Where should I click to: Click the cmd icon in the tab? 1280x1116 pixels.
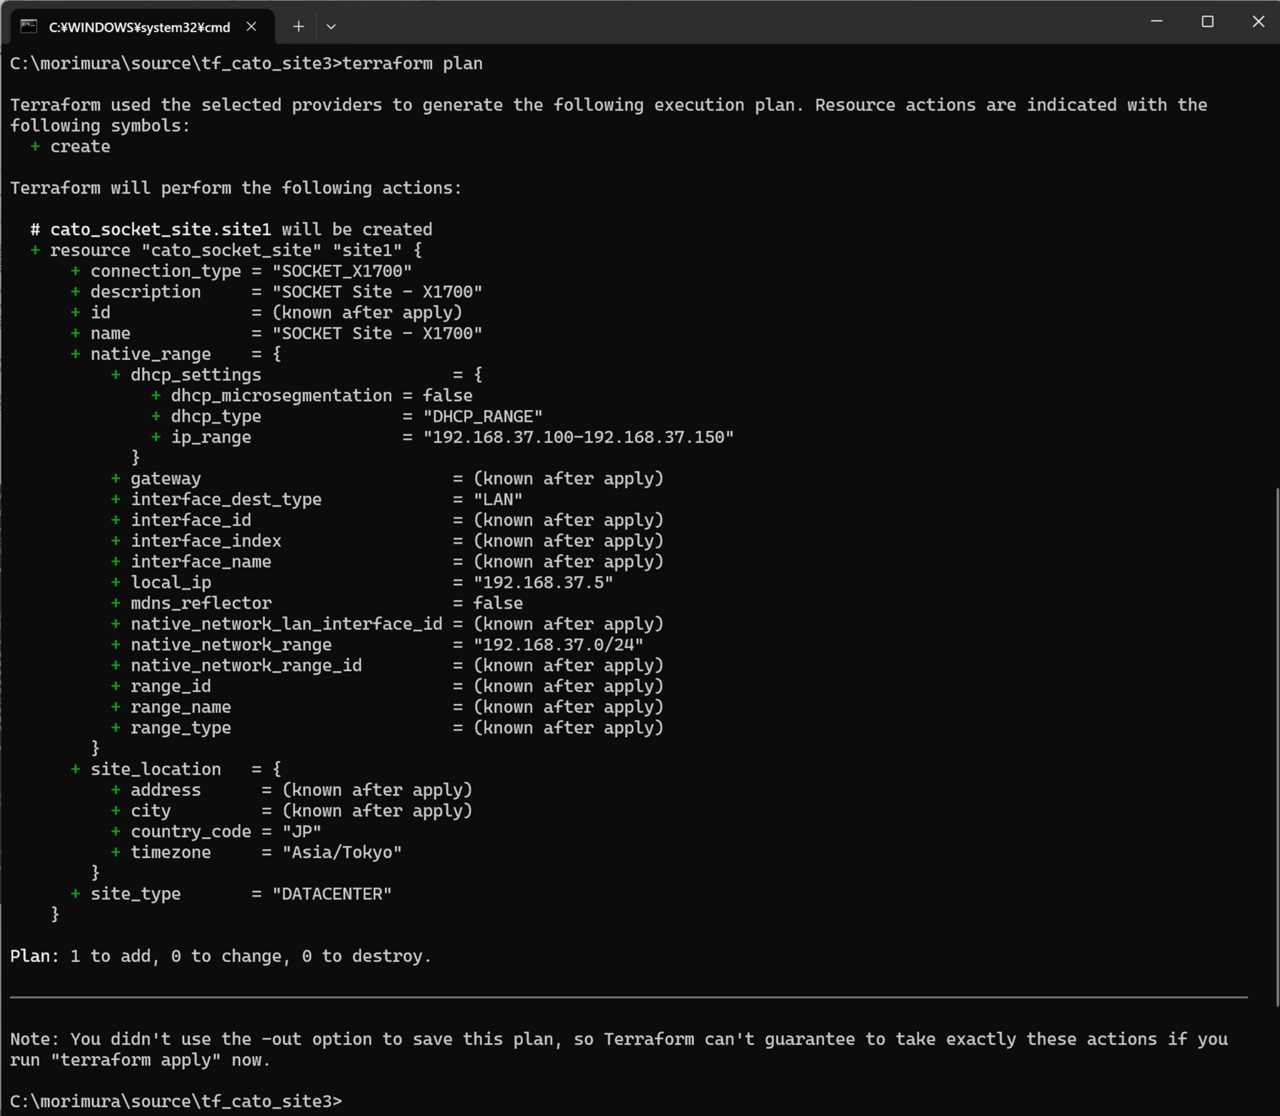29,26
